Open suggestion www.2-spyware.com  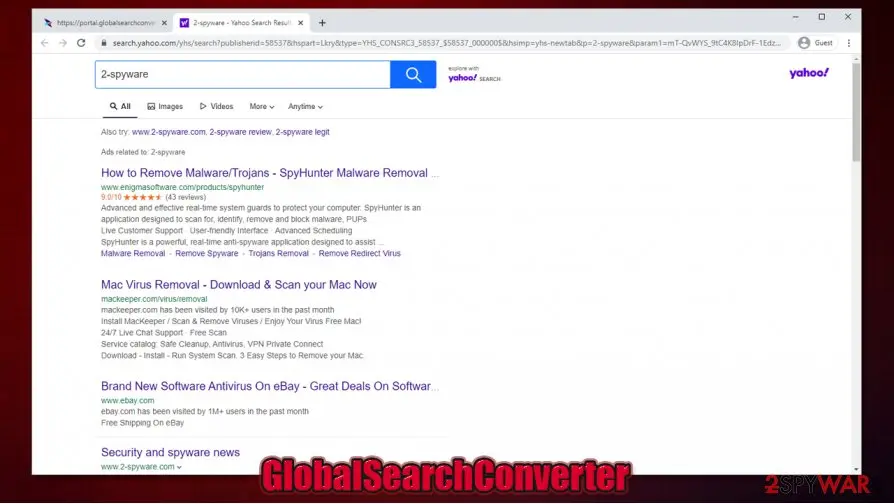coord(169,132)
